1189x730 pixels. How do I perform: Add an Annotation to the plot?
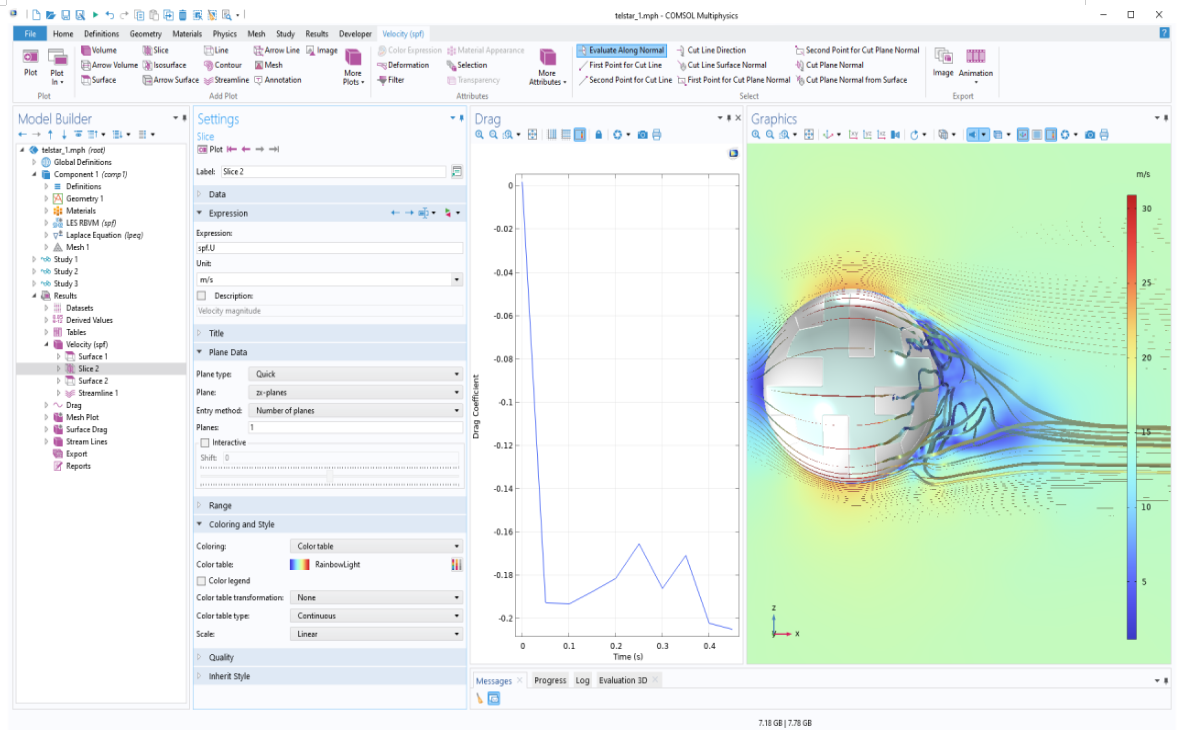(277, 80)
